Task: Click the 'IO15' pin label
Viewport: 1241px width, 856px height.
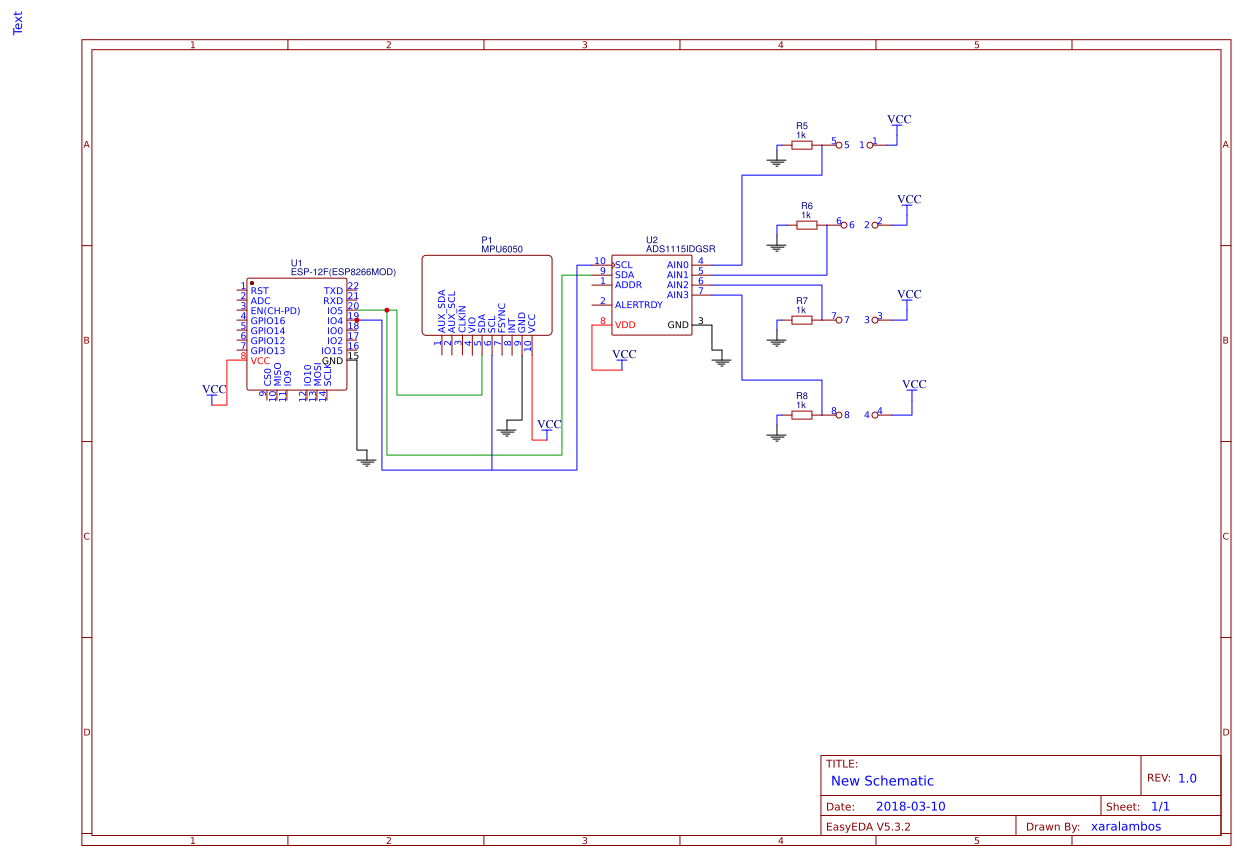Action: tap(332, 351)
